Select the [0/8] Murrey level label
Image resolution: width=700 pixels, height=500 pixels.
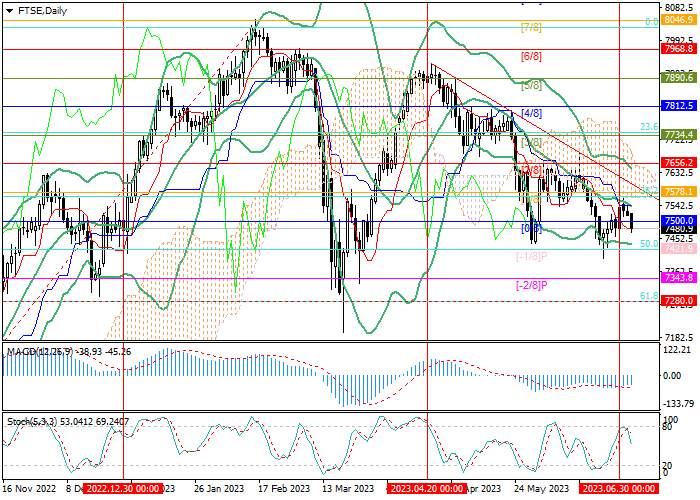tap(531, 229)
